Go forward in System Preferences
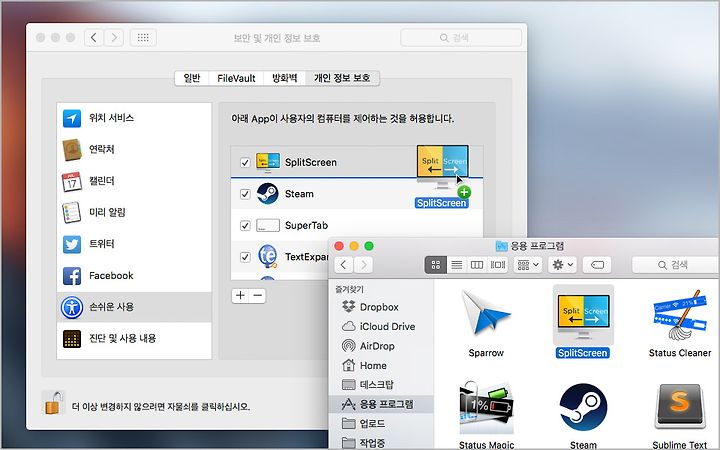 click(x=114, y=38)
